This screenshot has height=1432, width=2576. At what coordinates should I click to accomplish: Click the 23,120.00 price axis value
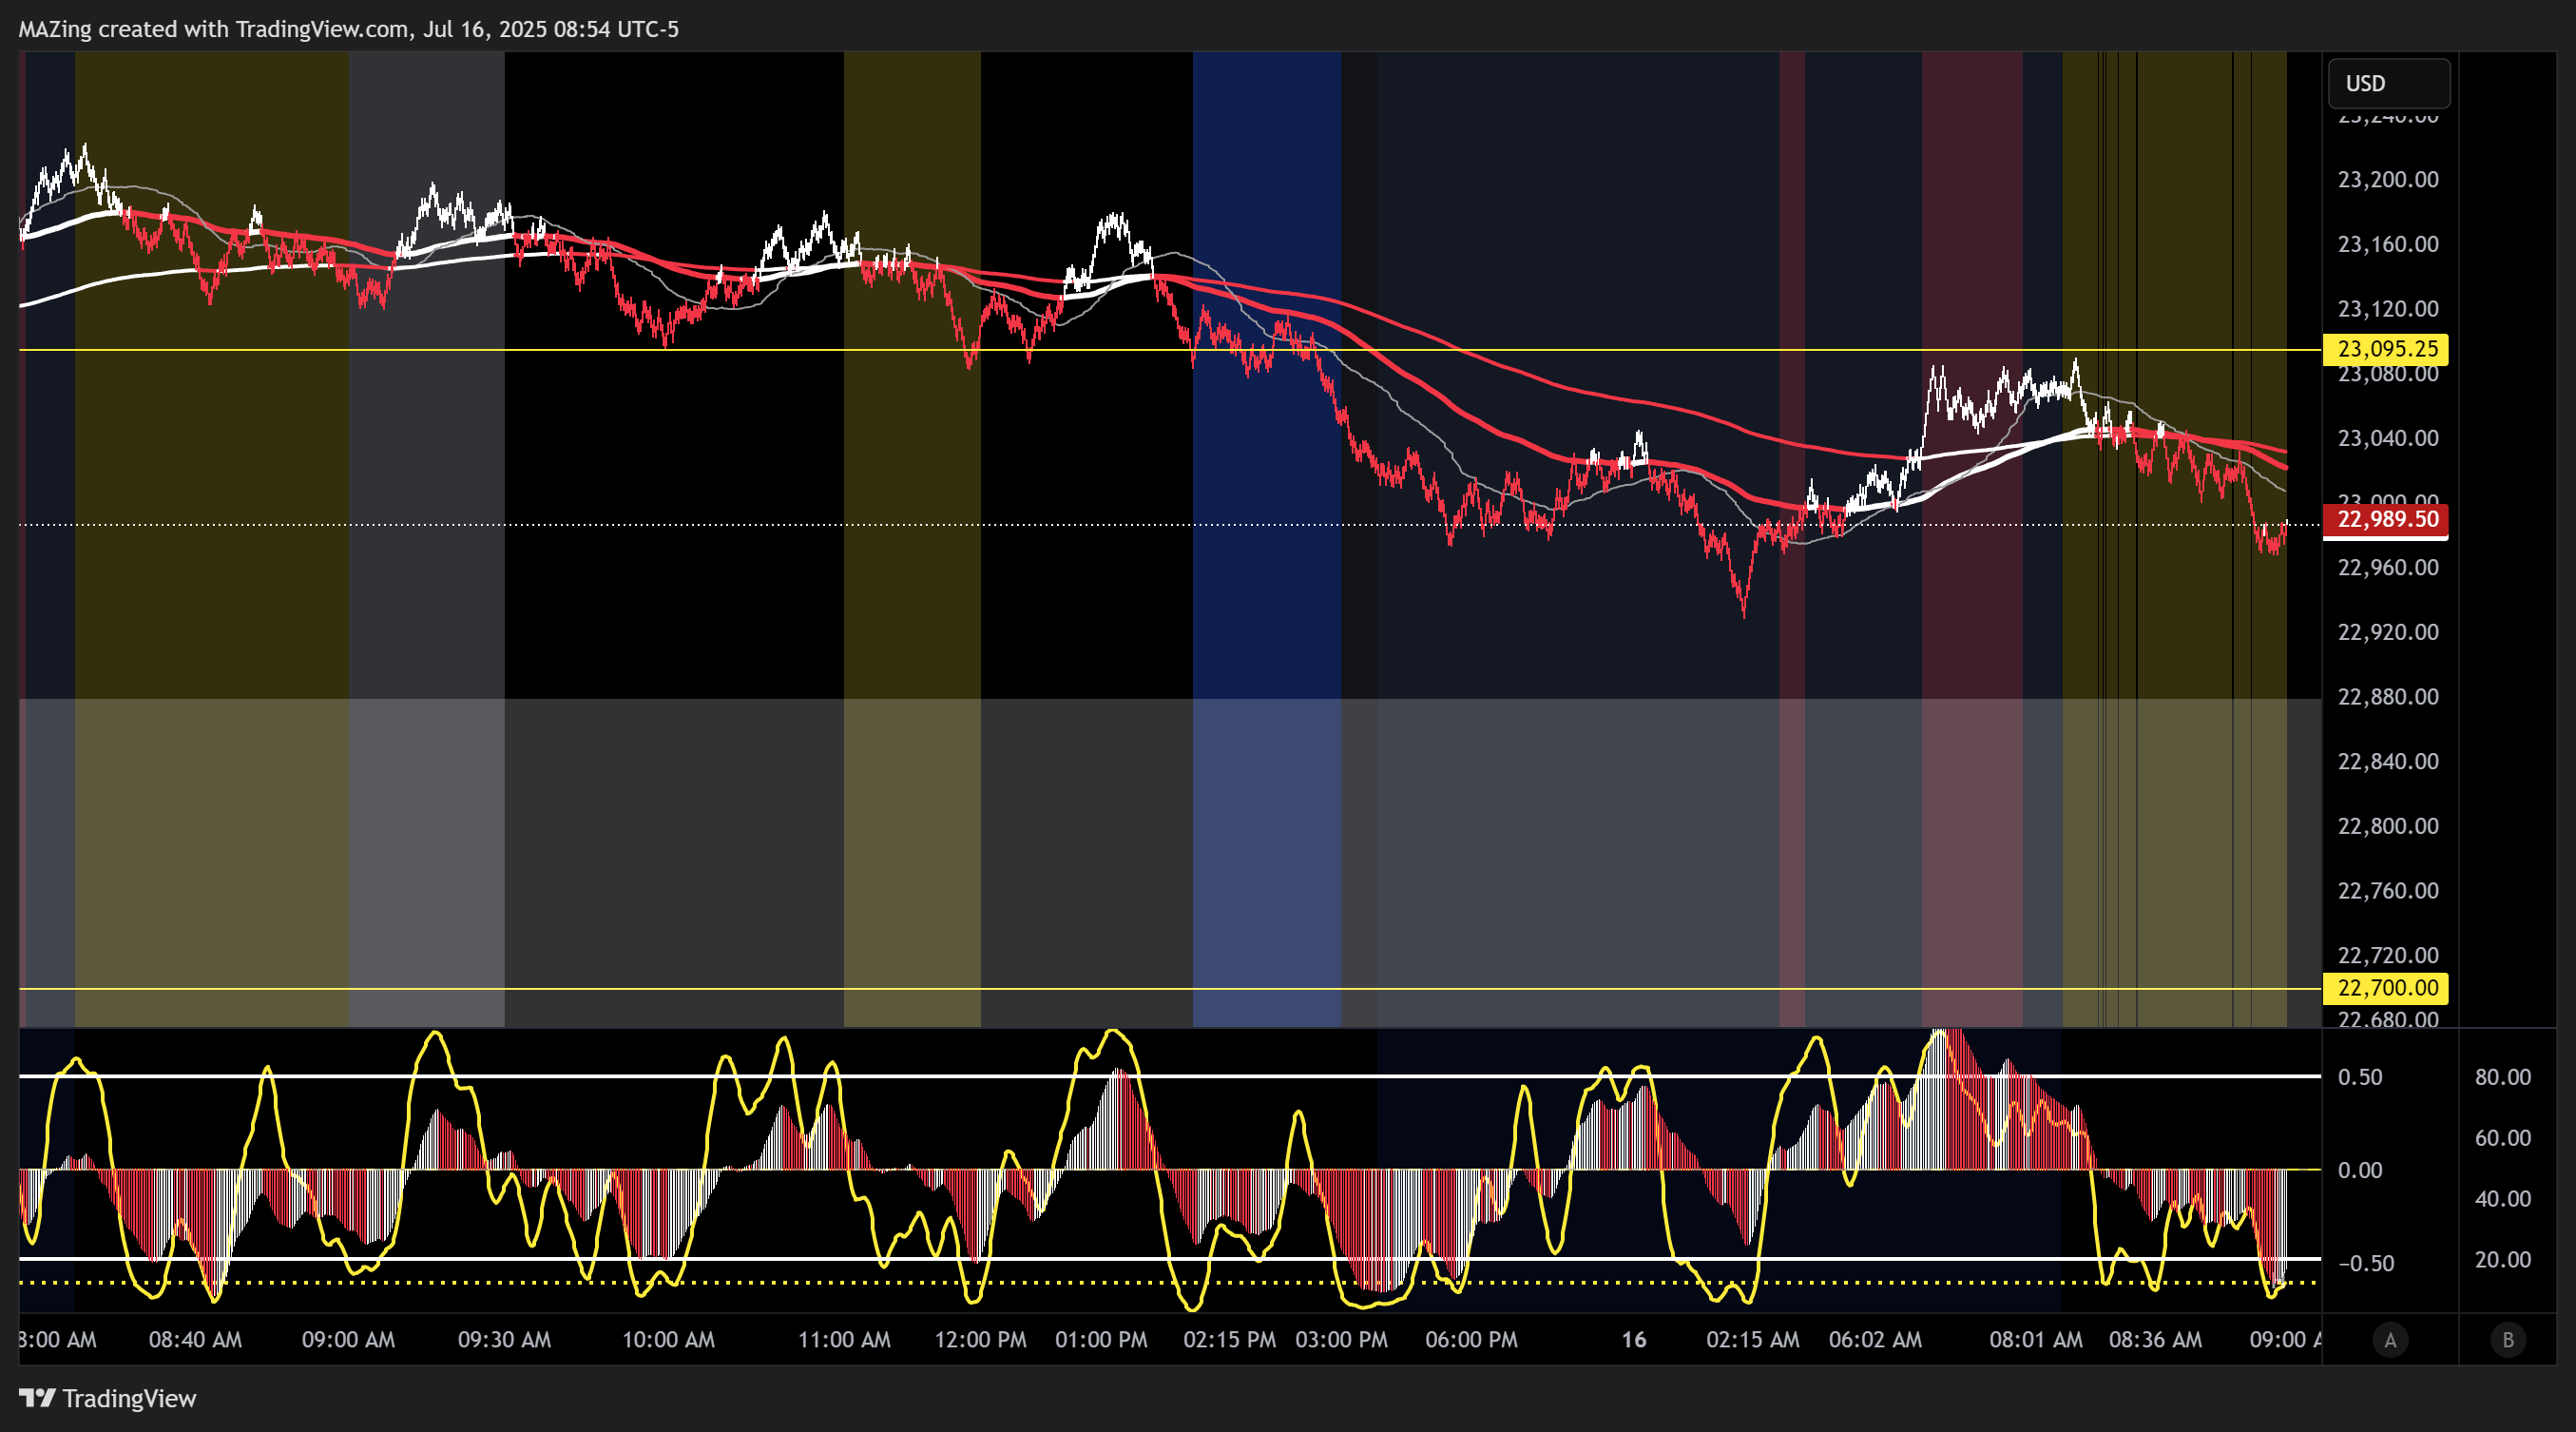coord(2388,309)
